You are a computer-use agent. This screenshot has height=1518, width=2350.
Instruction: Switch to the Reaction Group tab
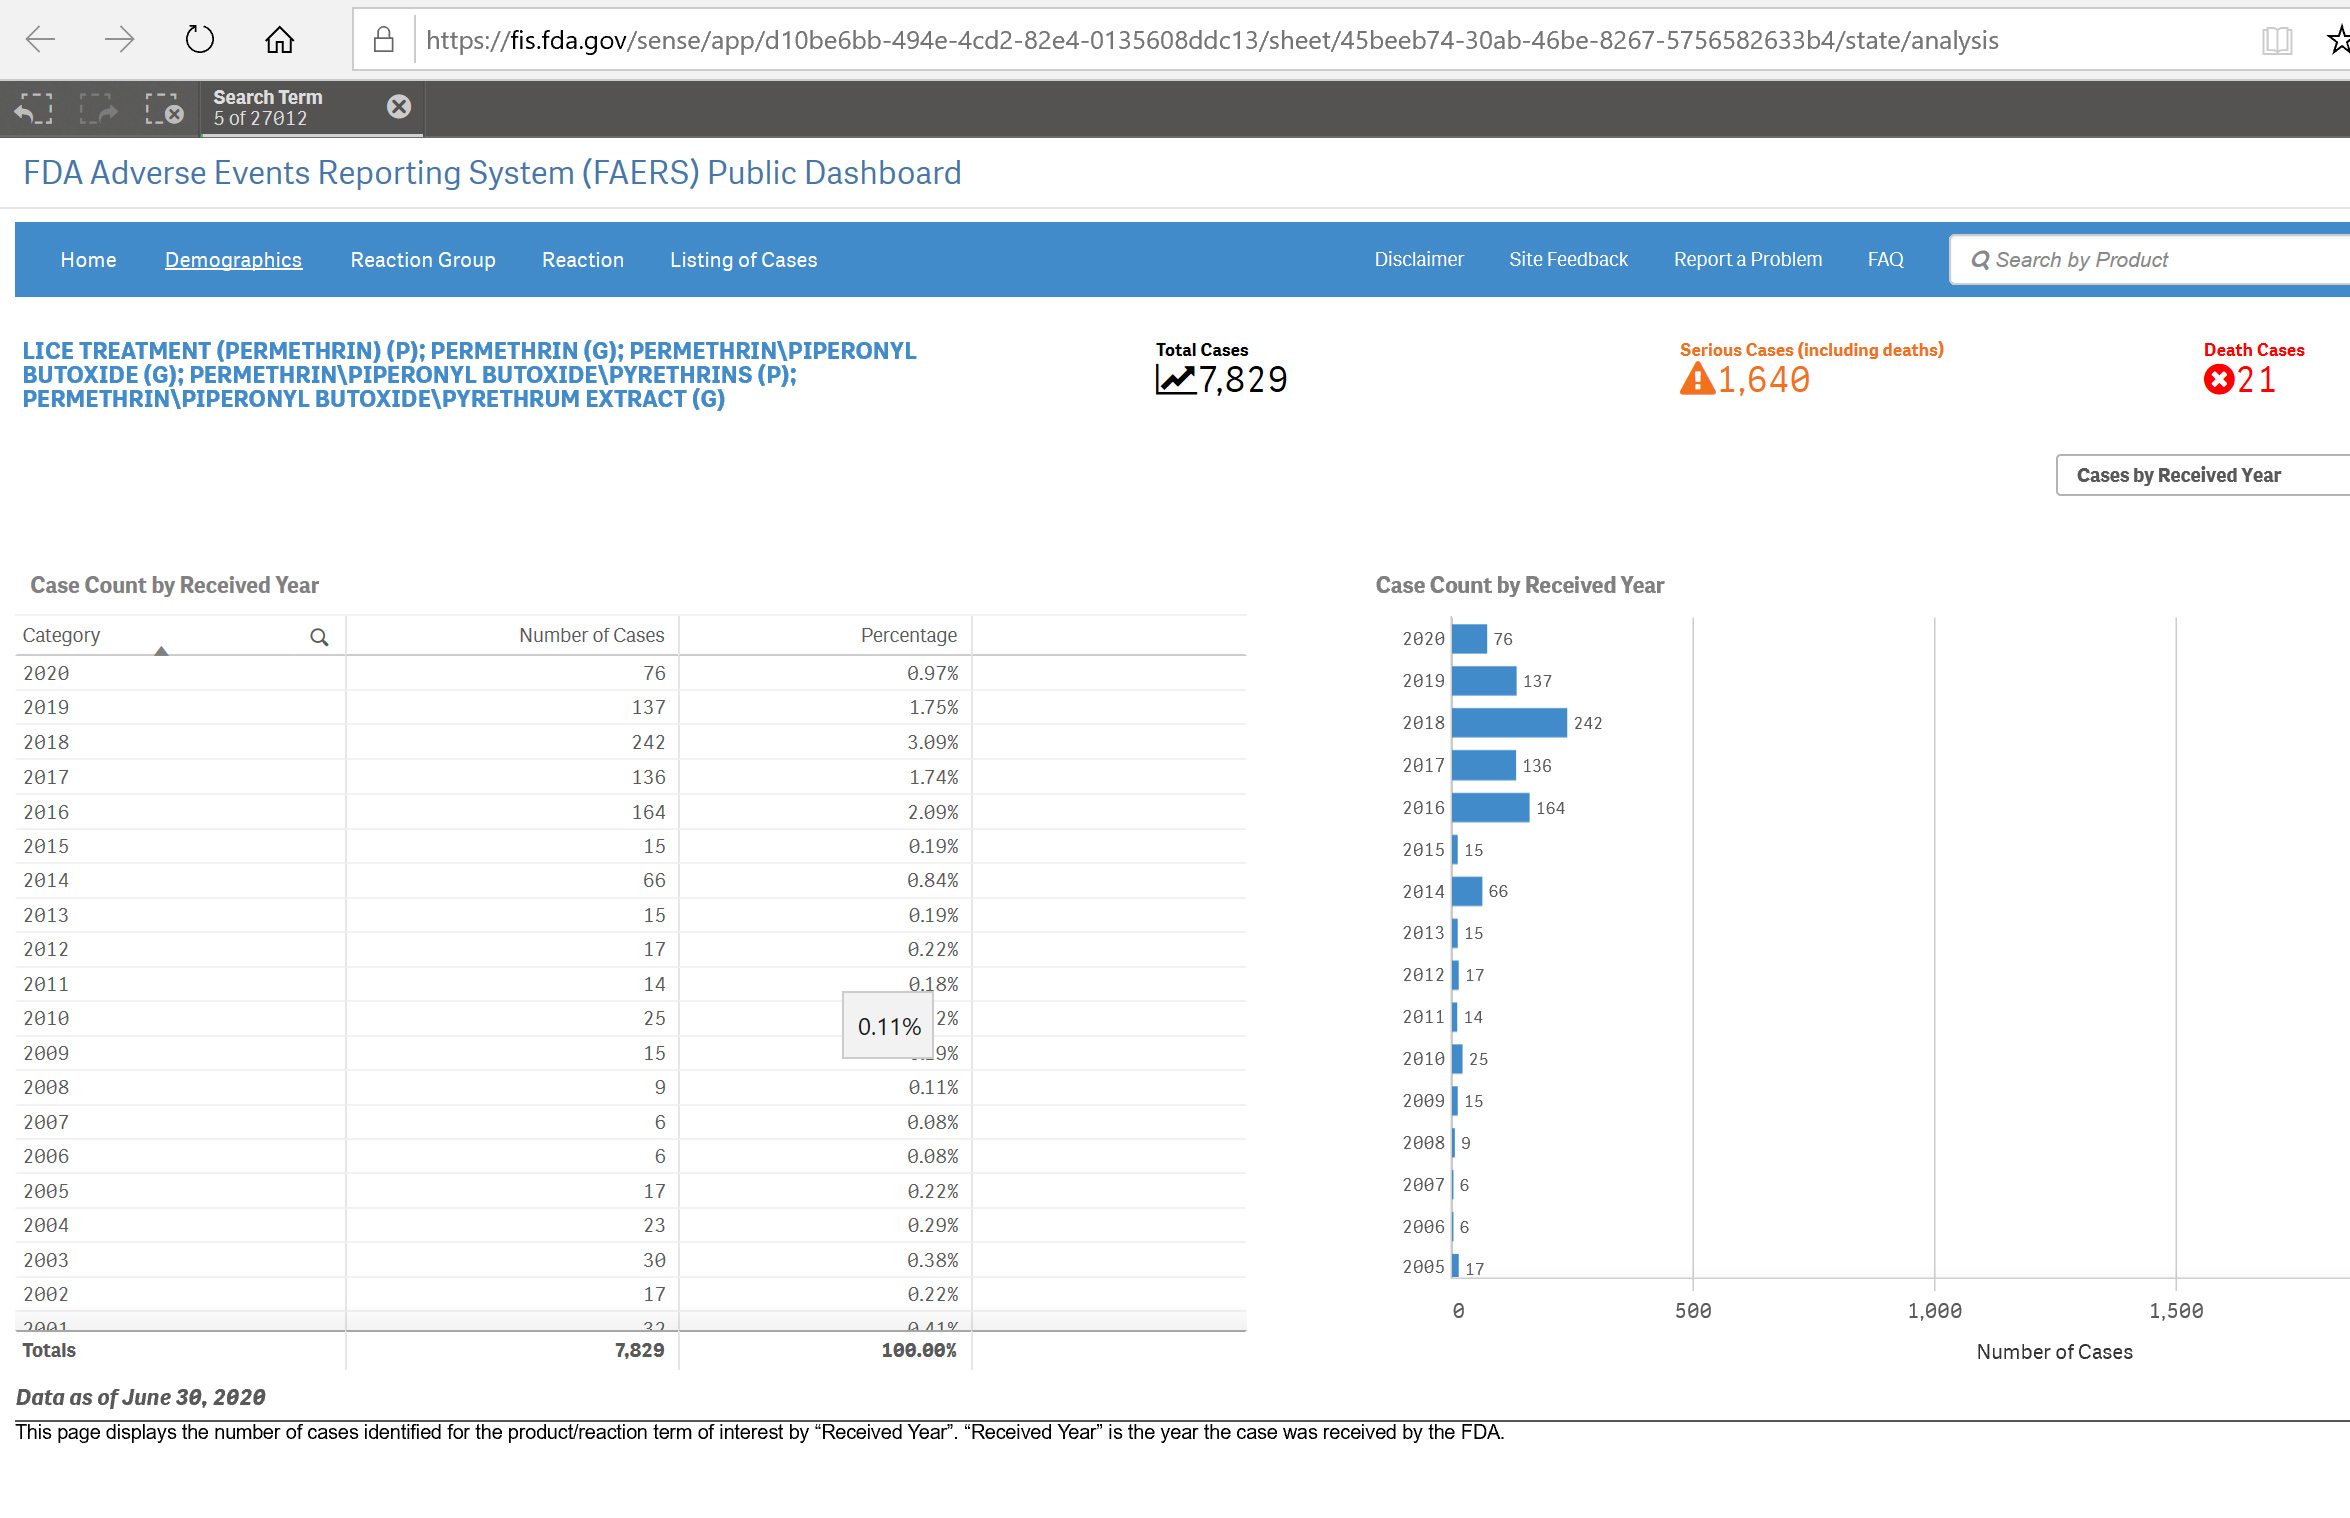pos(422,260)
